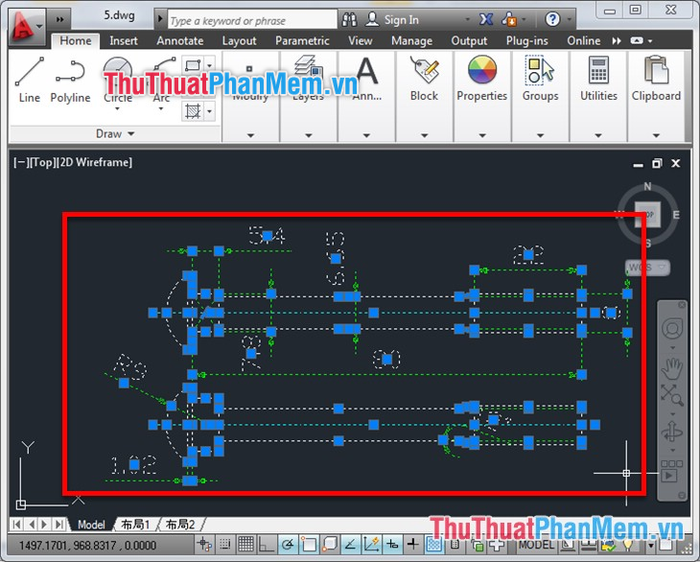Switch to the Annotate ribbon tab
The height and width of the screenshot is (562, 700).
(180, 41)
